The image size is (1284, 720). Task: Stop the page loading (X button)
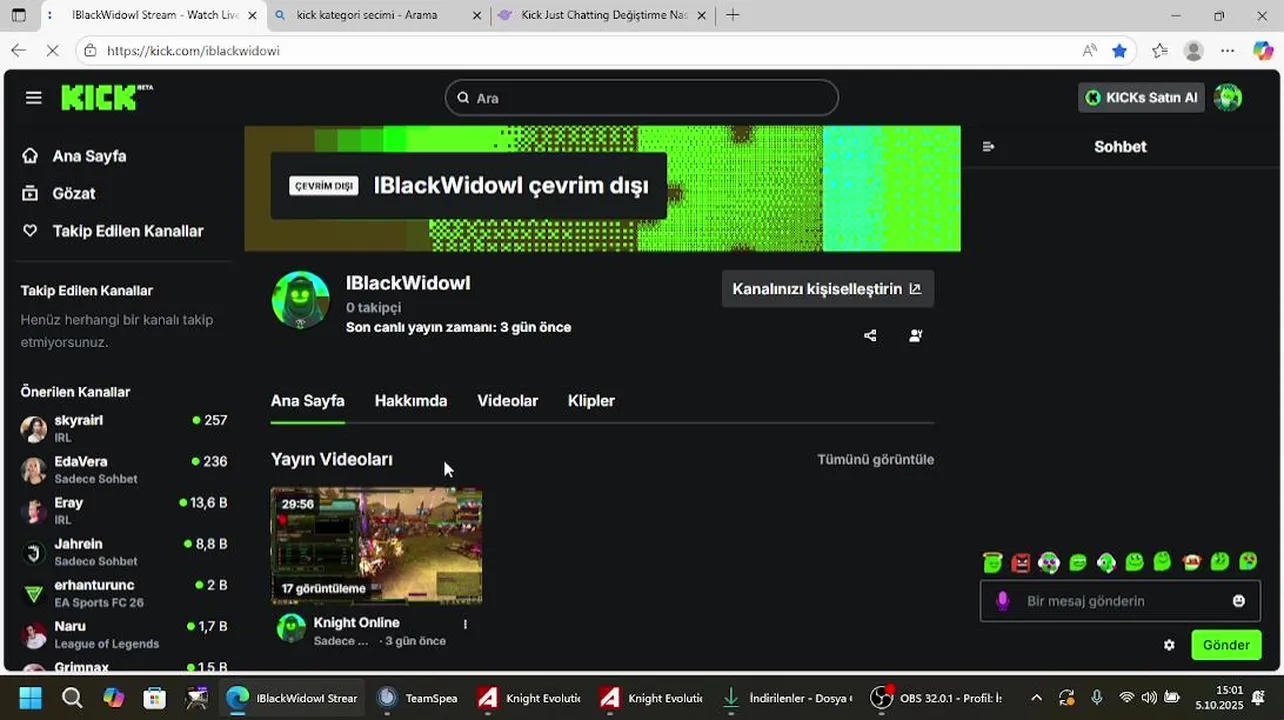(x=53, y=51)
